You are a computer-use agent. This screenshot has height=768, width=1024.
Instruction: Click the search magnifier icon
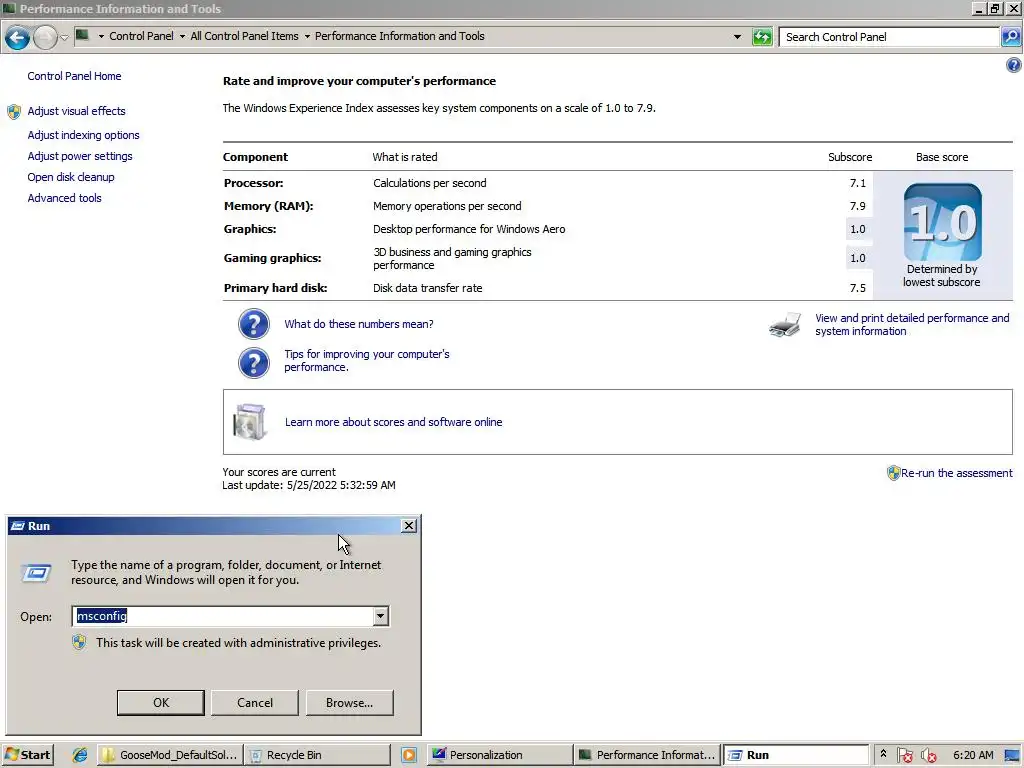(x=1010, y=37)
